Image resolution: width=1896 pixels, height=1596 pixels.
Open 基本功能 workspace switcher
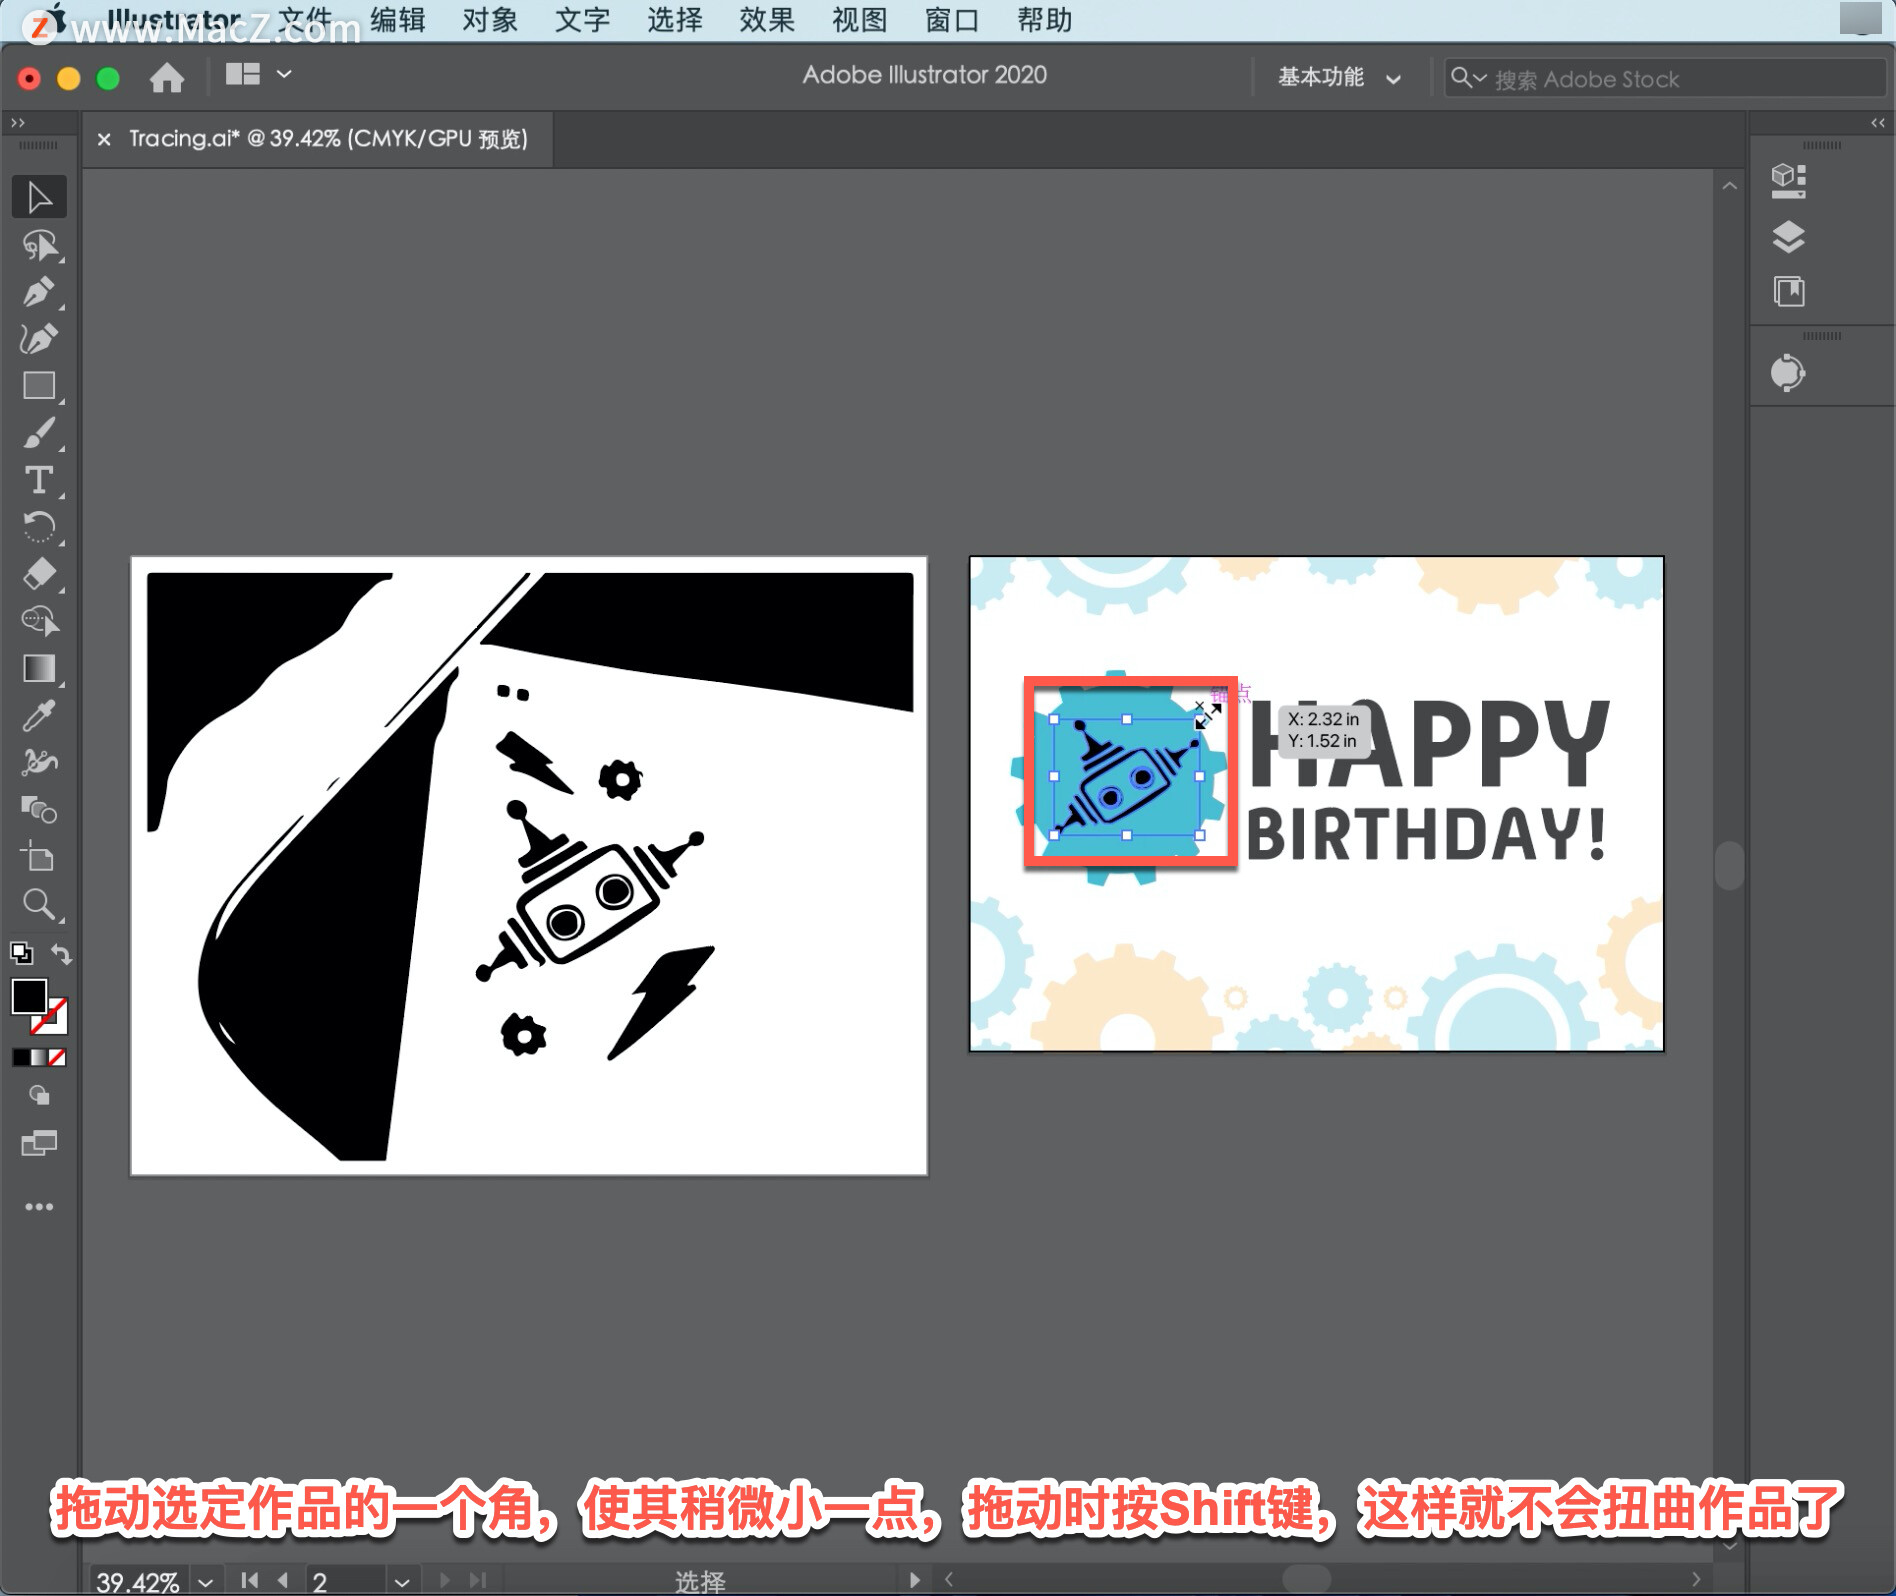click(x=1339, y=77)
